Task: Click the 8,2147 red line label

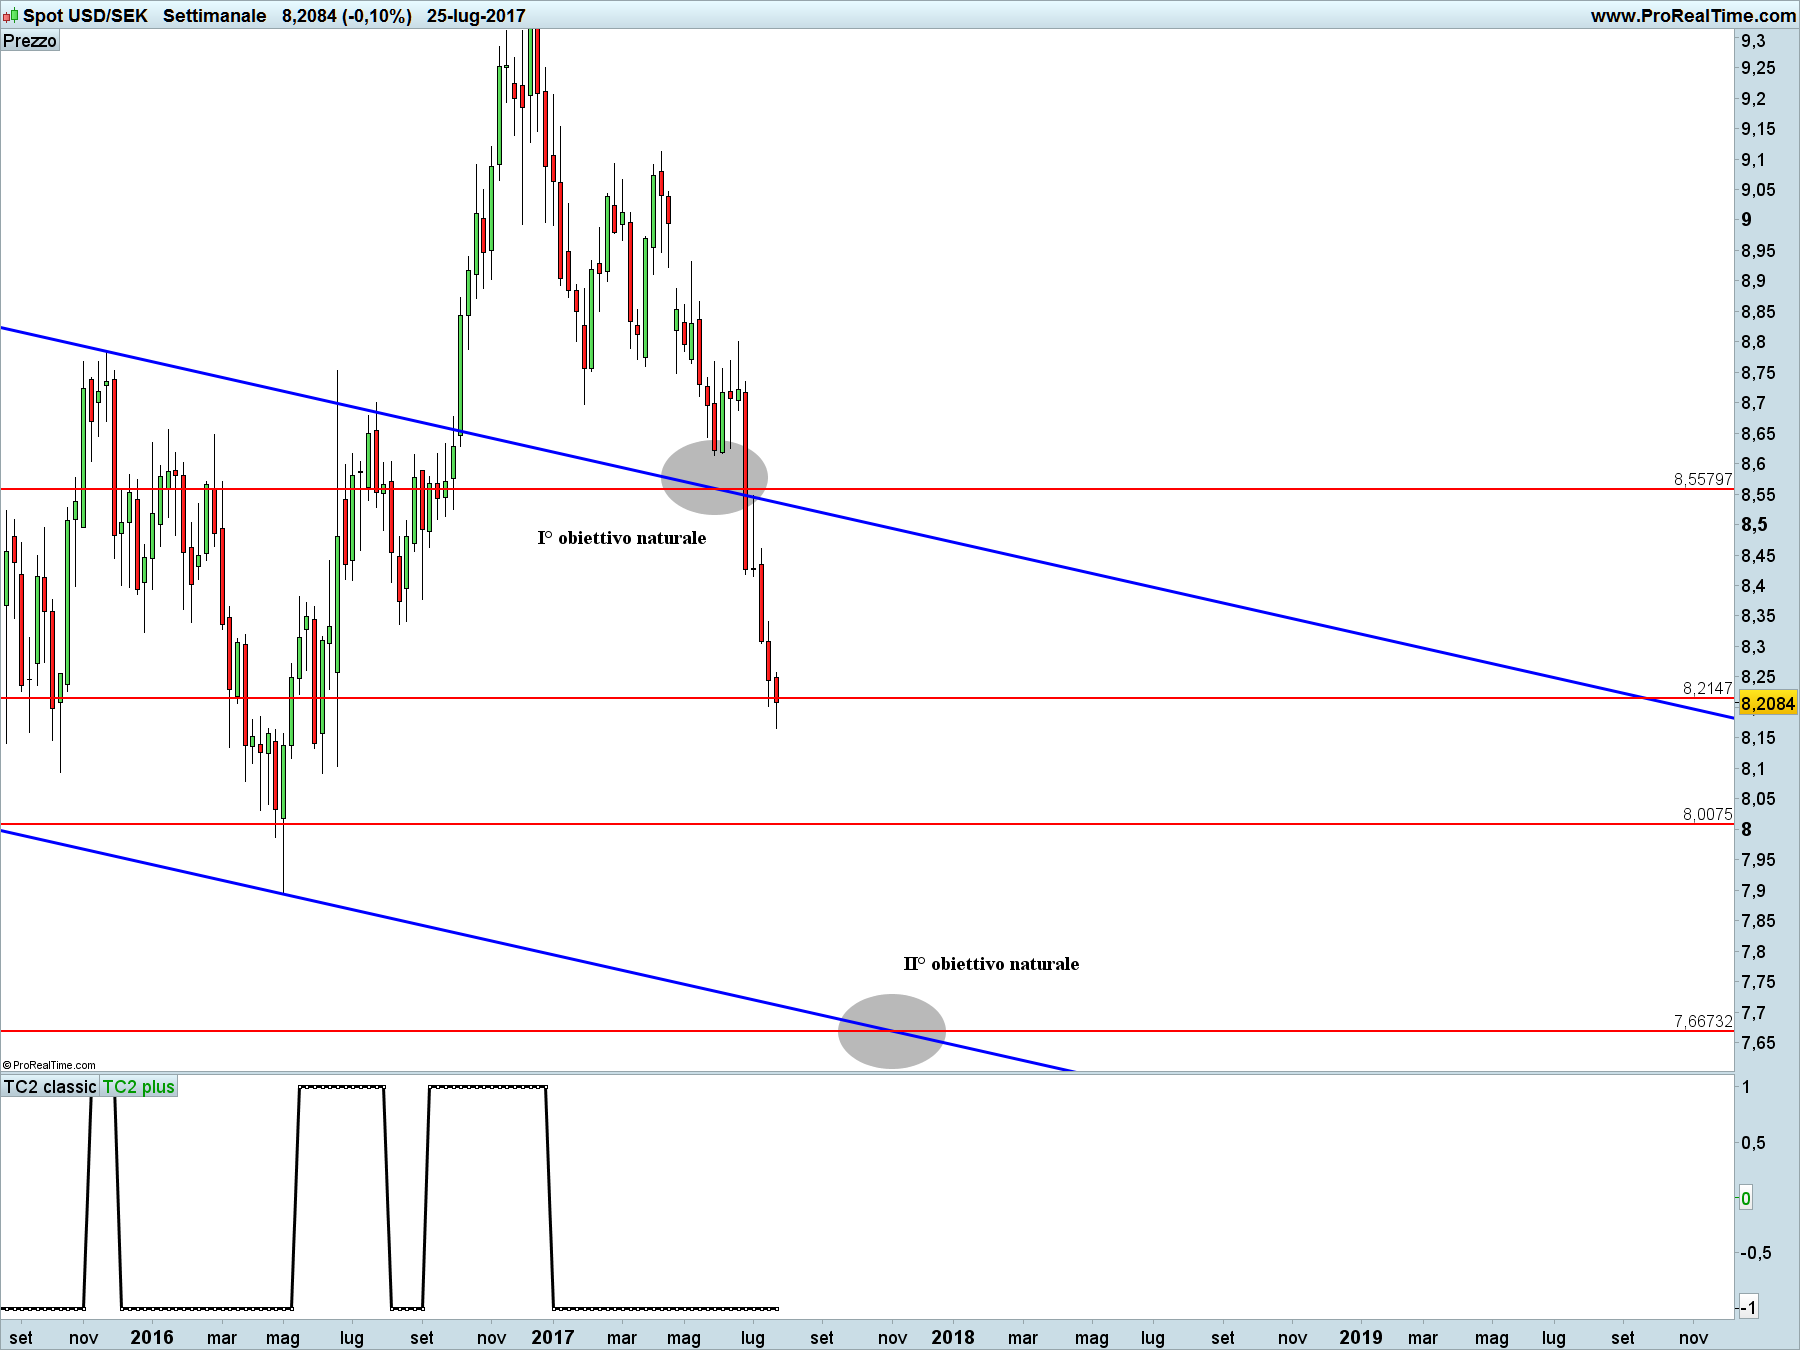Action: tap(1707, 688)
